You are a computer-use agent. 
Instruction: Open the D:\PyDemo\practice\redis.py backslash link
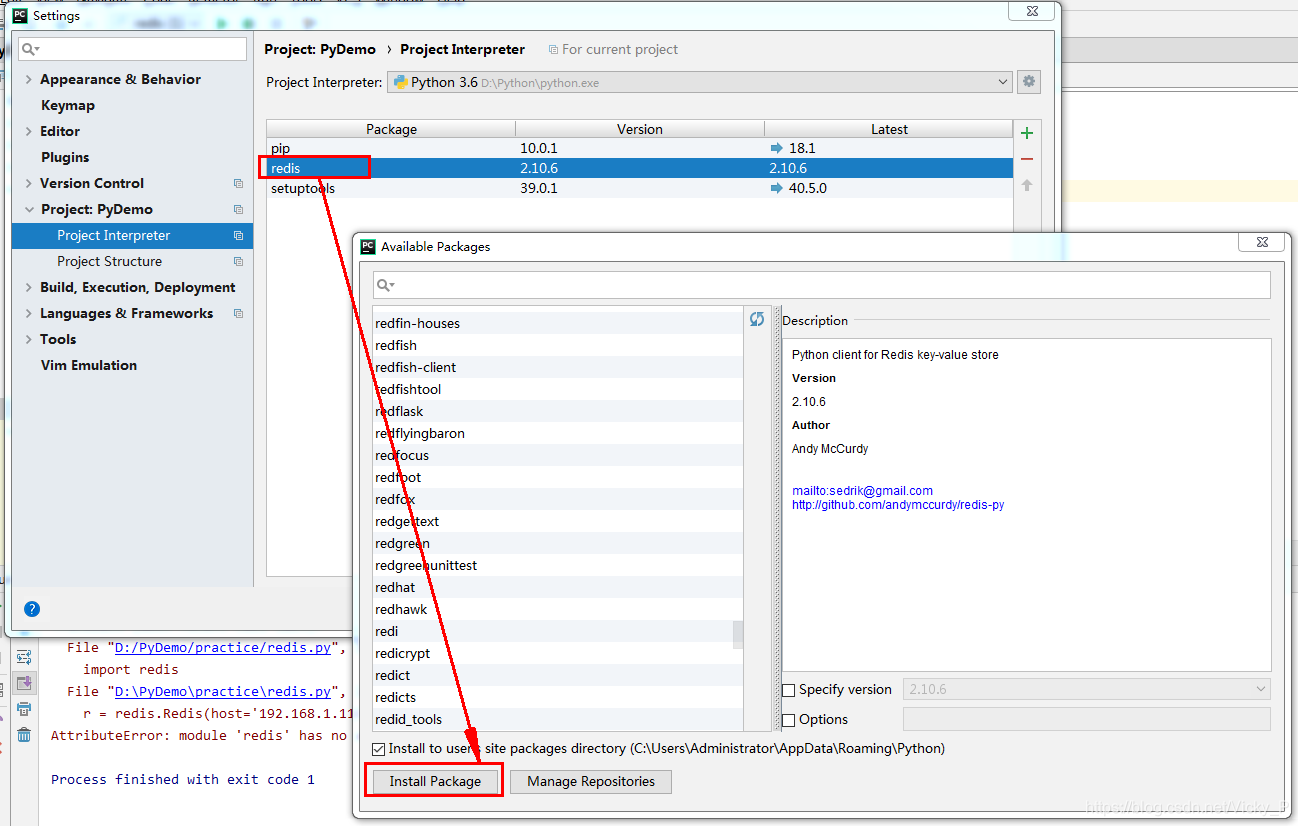tap(223, 691)
